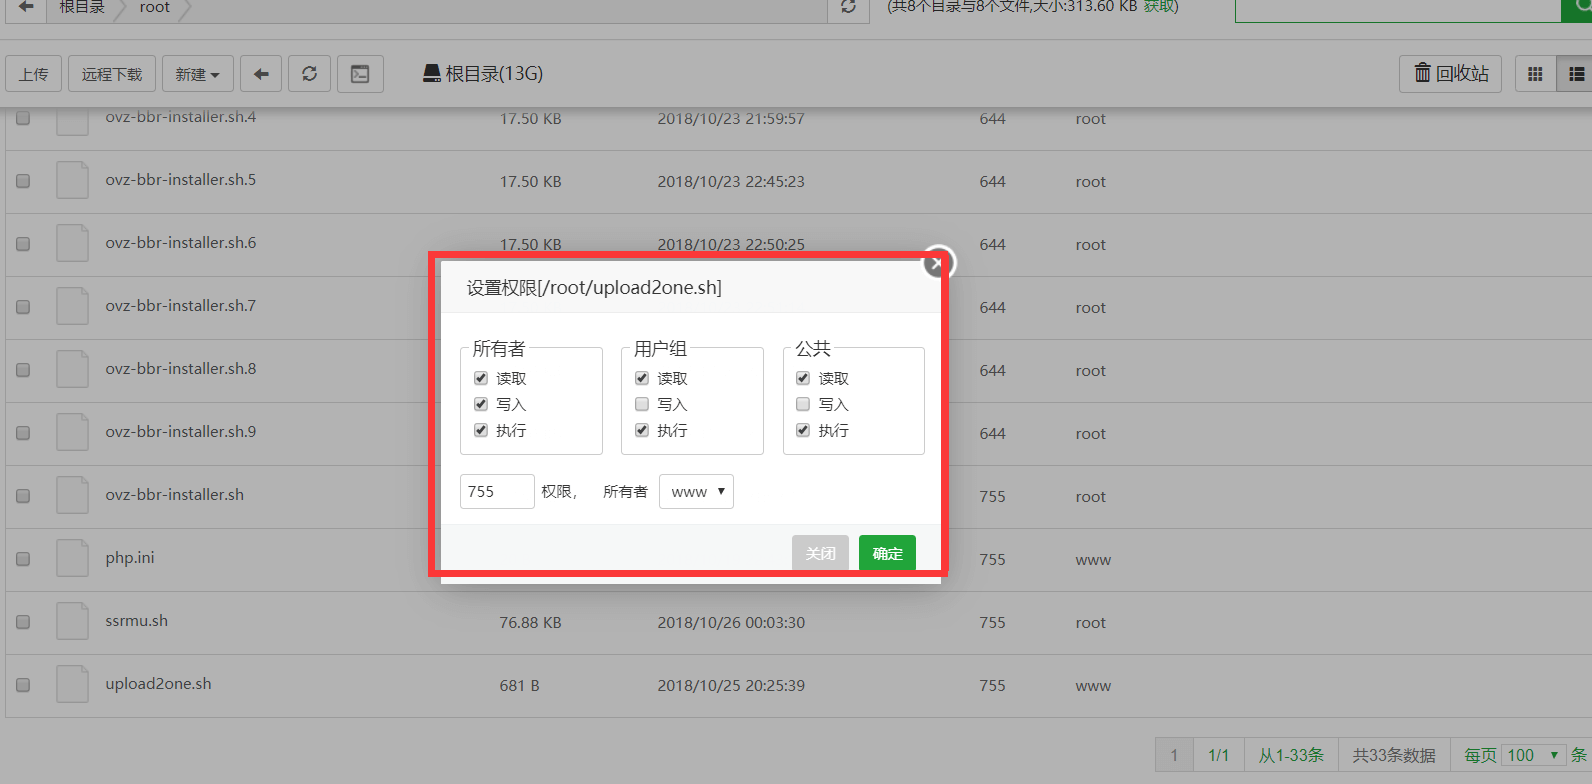Enable public 写入 write permission

[803, 404]
